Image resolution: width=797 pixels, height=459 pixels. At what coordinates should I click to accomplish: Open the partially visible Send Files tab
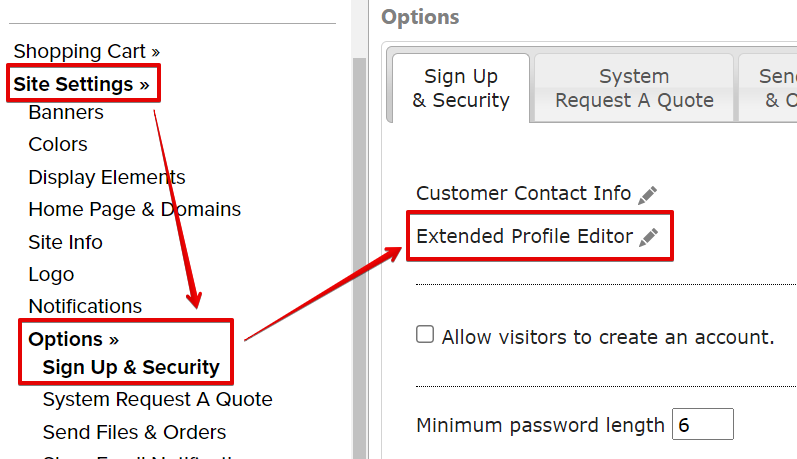tap(768, 88)
